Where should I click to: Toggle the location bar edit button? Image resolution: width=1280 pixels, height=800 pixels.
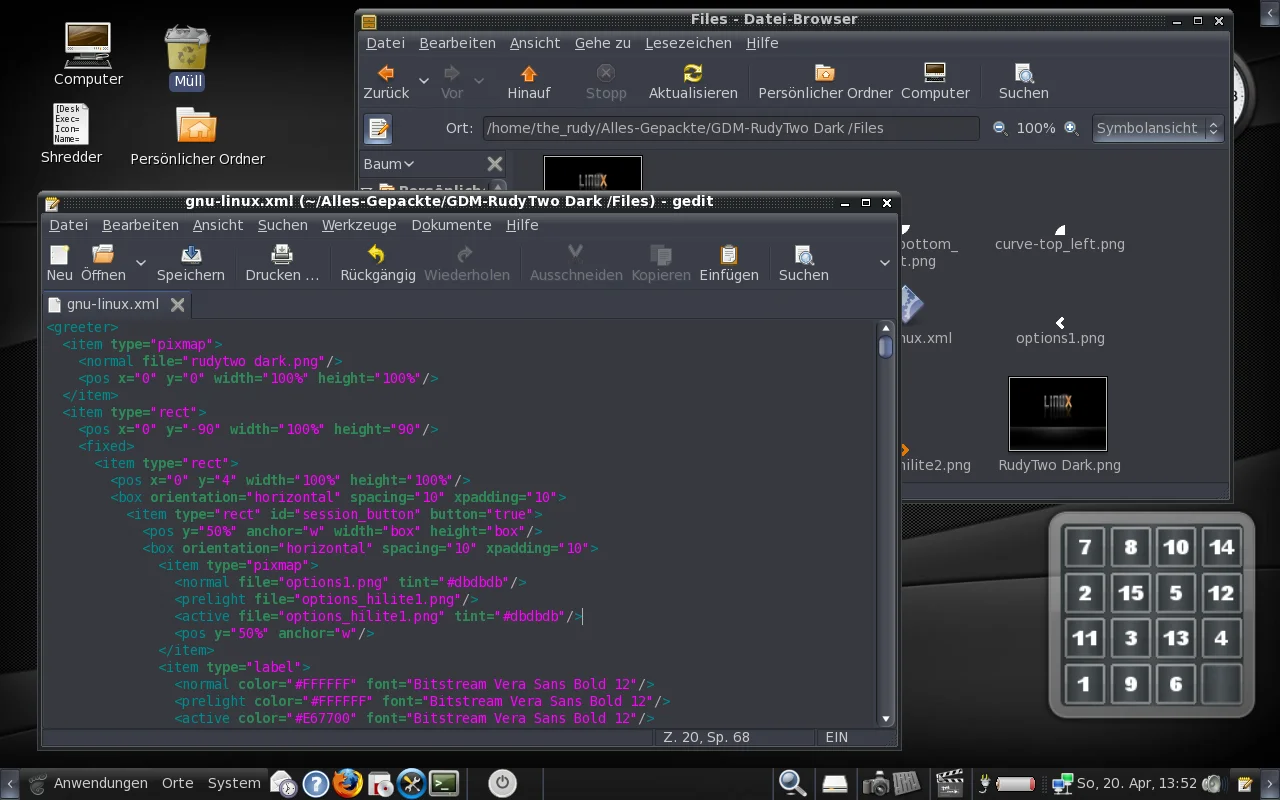pos(378,129)
